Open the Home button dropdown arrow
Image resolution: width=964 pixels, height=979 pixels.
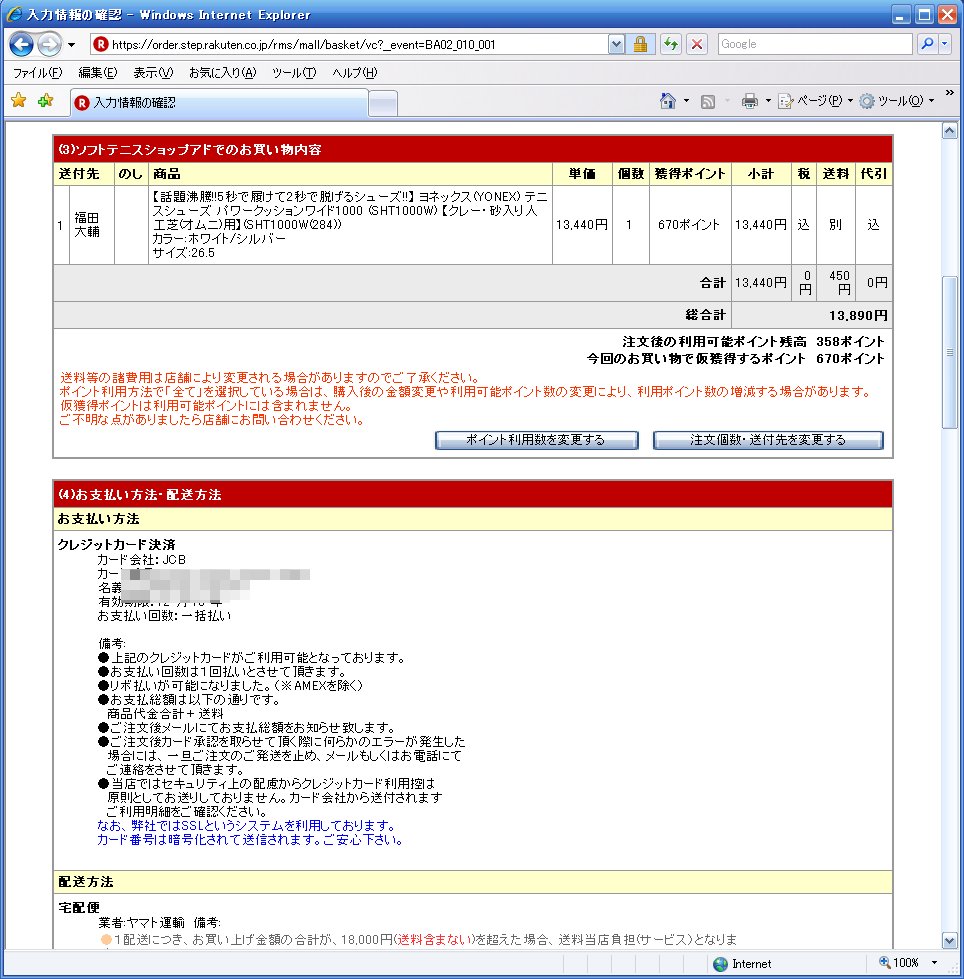686,101
